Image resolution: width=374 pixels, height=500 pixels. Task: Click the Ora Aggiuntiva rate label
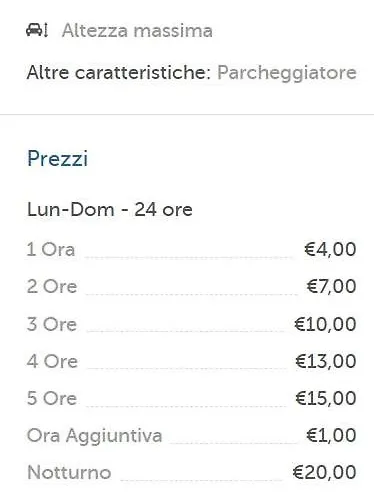(95, 436)
